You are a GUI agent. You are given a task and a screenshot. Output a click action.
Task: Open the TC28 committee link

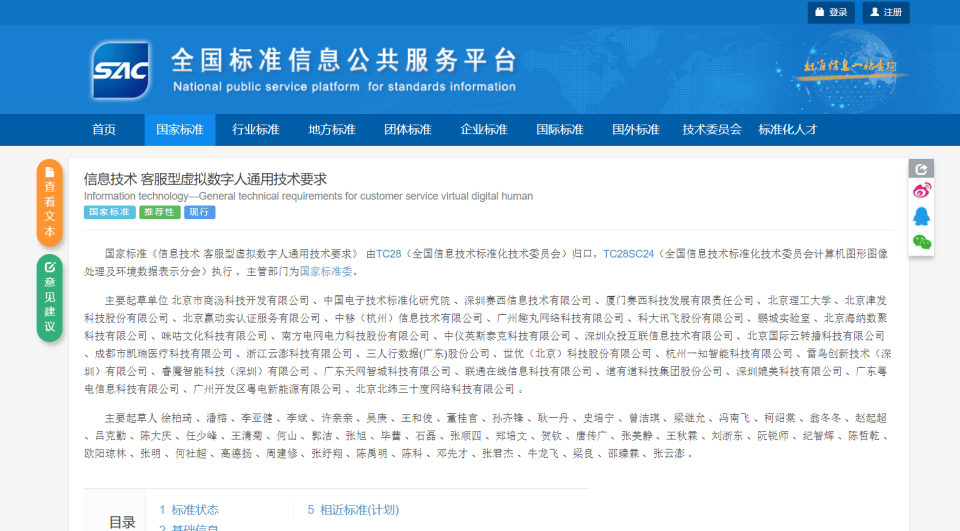coord(388,254)
